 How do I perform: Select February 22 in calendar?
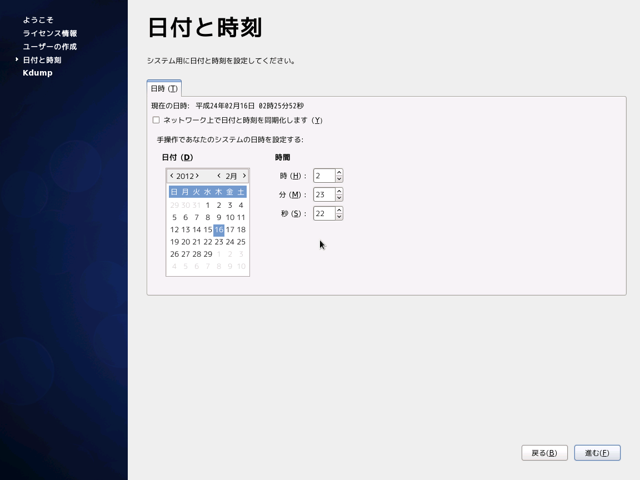point(208,242)
